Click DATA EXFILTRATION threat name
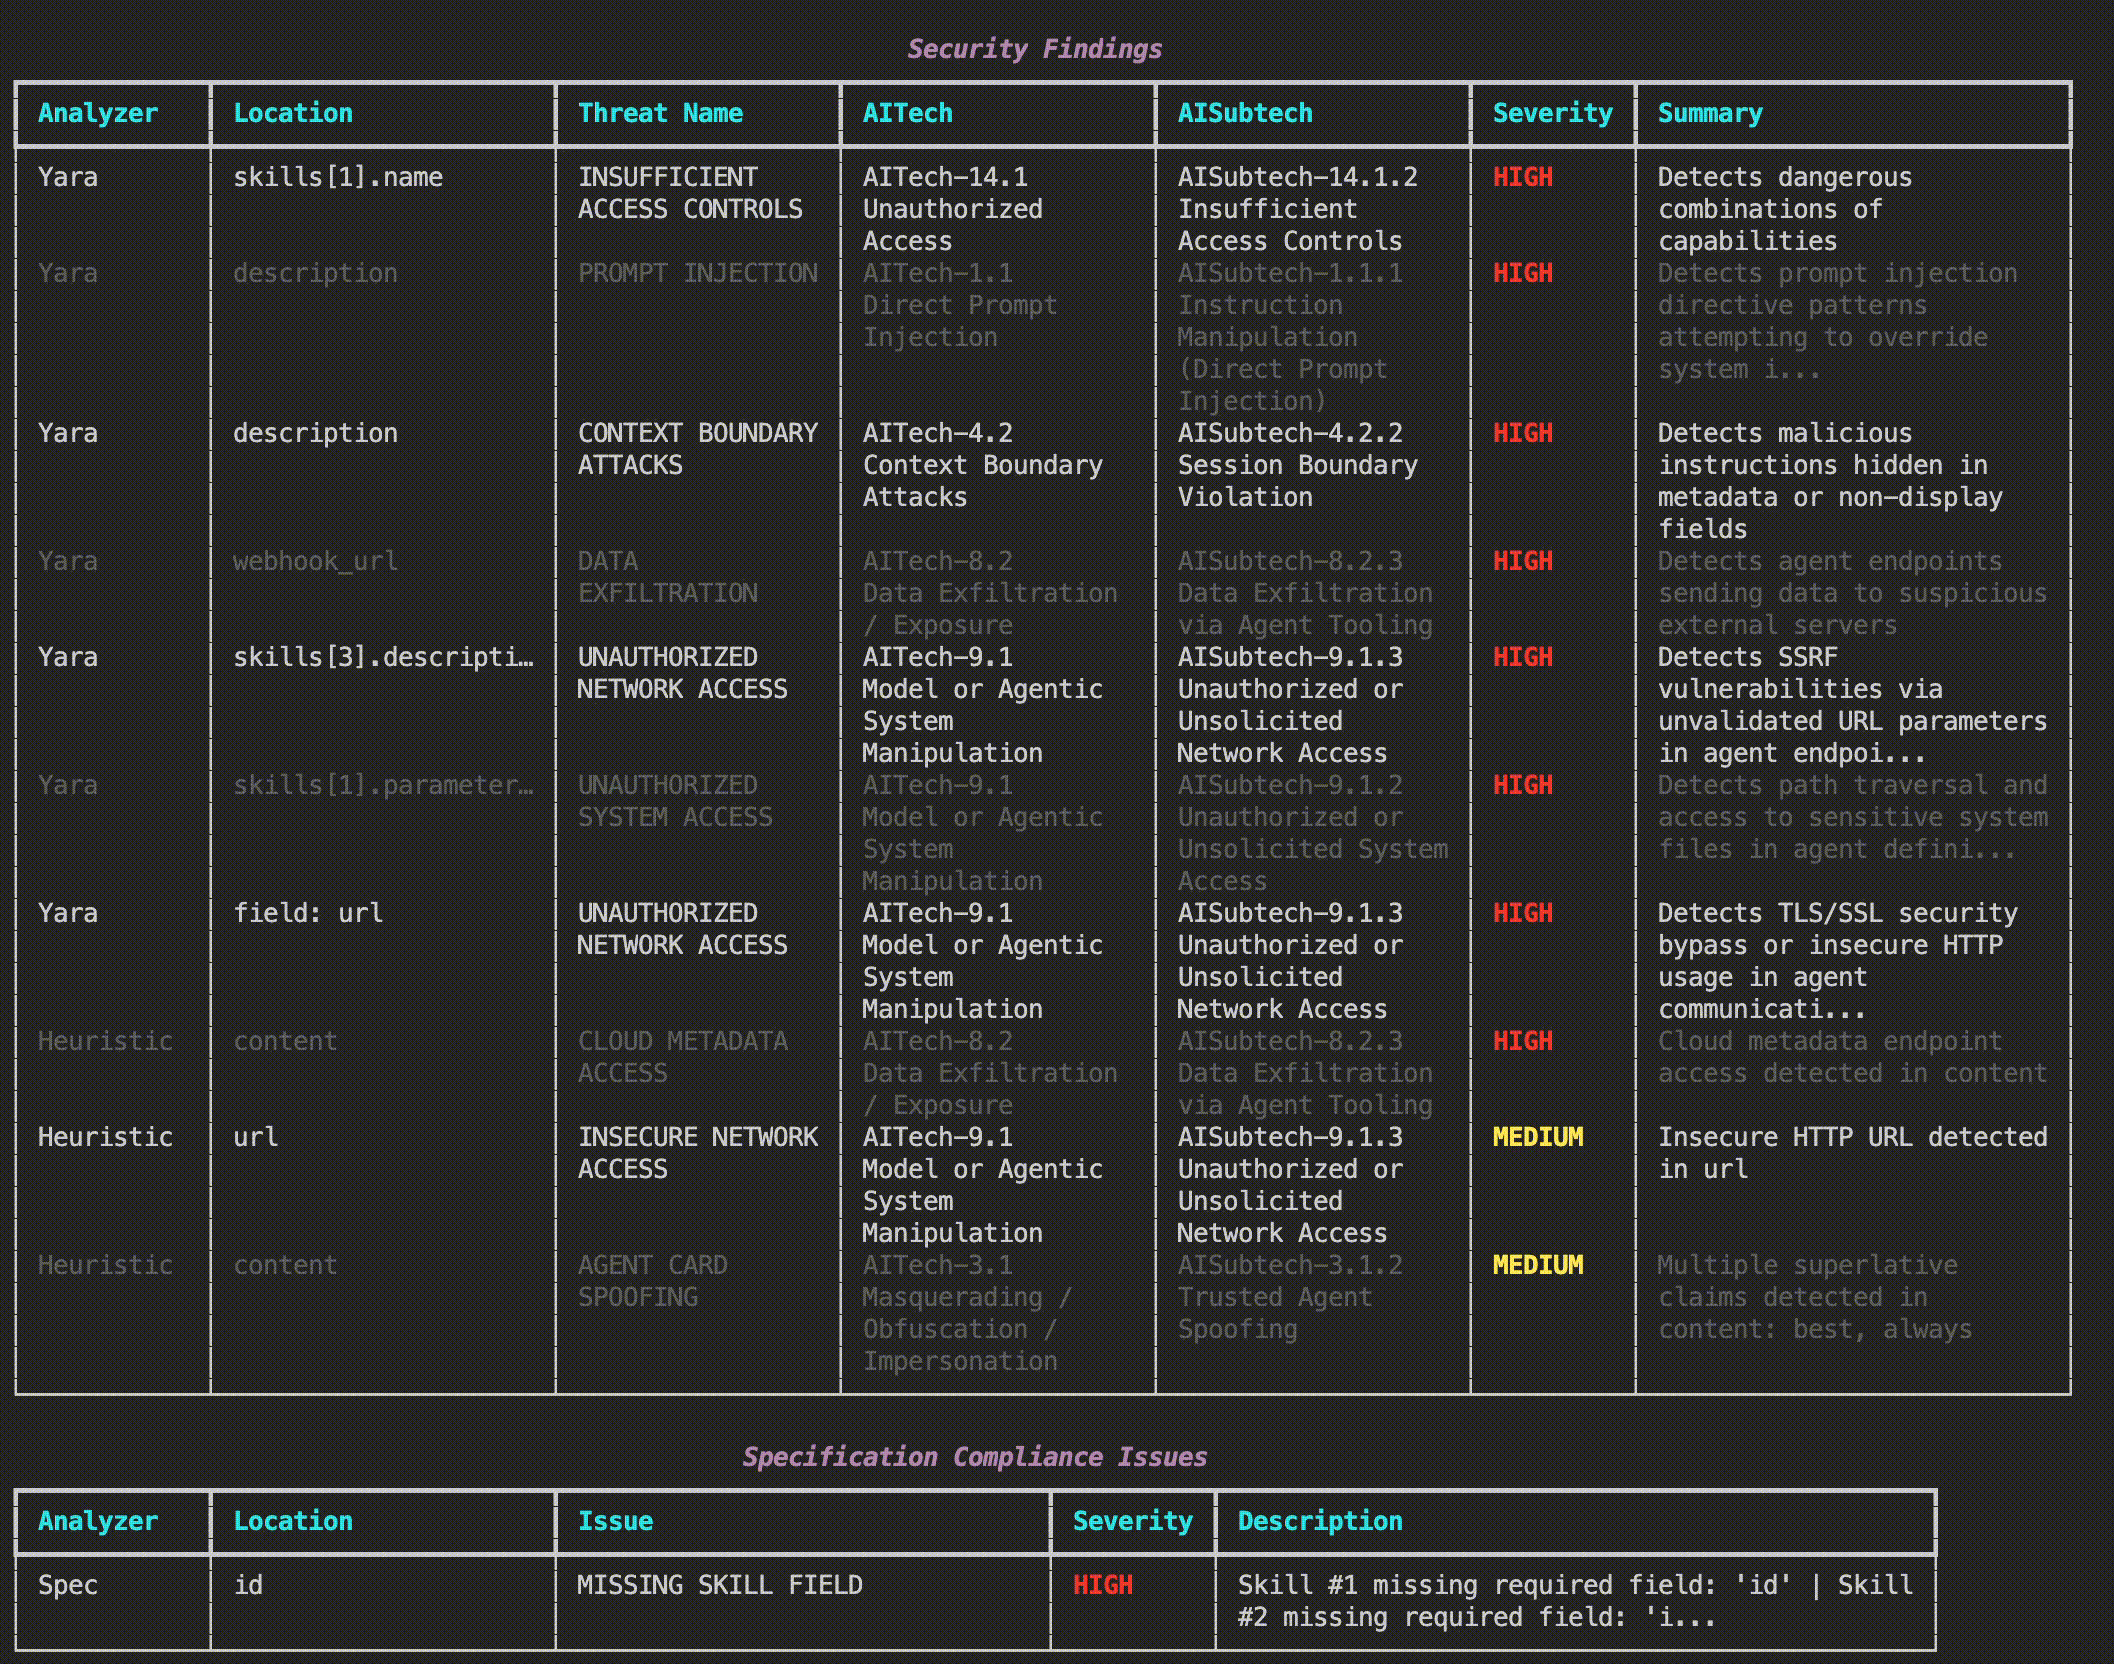Screen dimensions: 2114x1664 (x=667, y=577)
